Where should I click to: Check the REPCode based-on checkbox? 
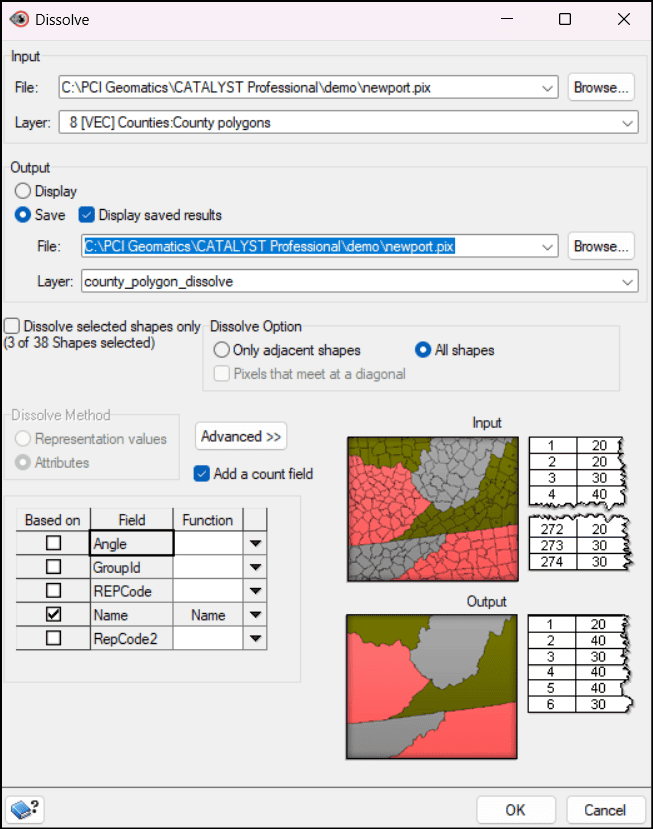[x=53, y=591]
